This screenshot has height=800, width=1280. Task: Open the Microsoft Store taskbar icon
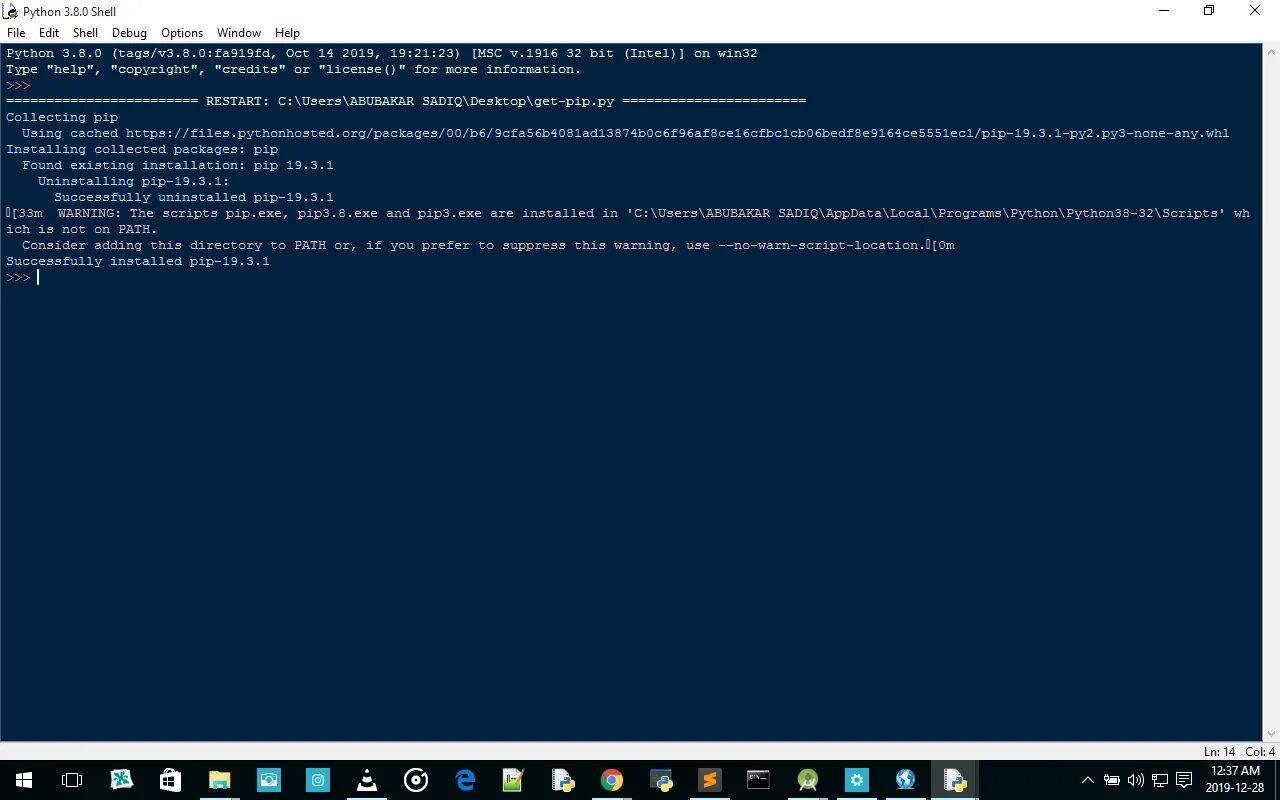(x=170, y=780)
